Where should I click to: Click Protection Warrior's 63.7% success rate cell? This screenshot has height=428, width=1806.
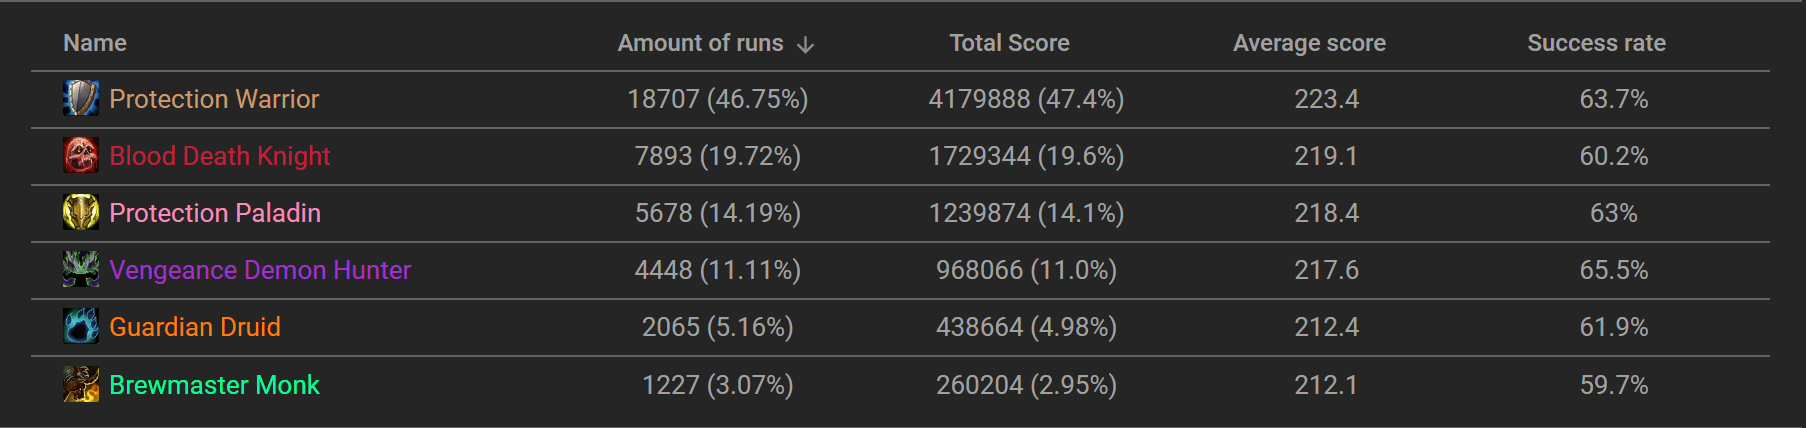pos(1613,99)
